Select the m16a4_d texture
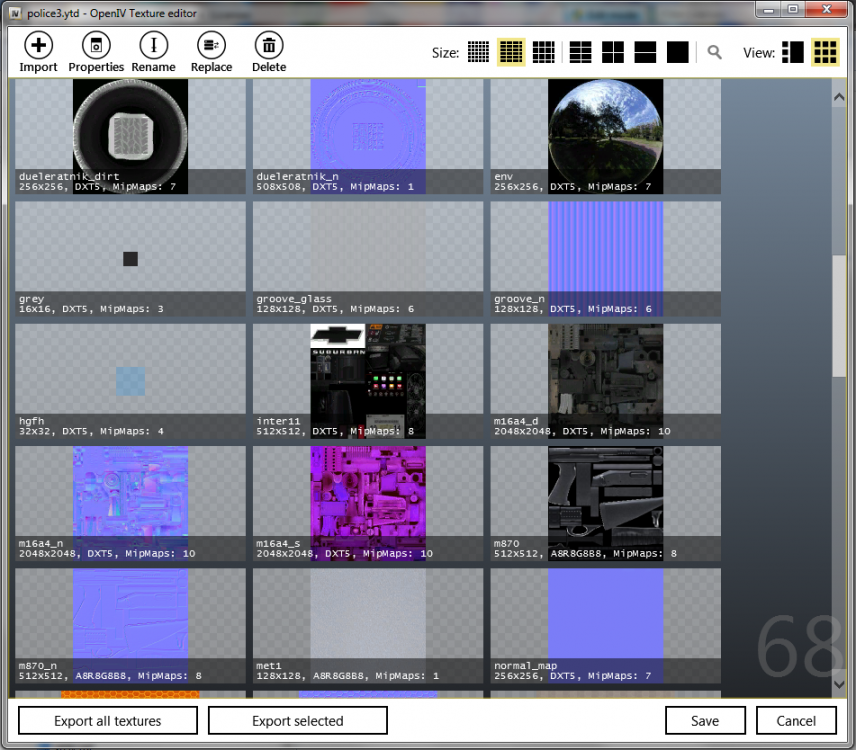The image size is (856, 750). pyautogui.click(x=605, y=381)
